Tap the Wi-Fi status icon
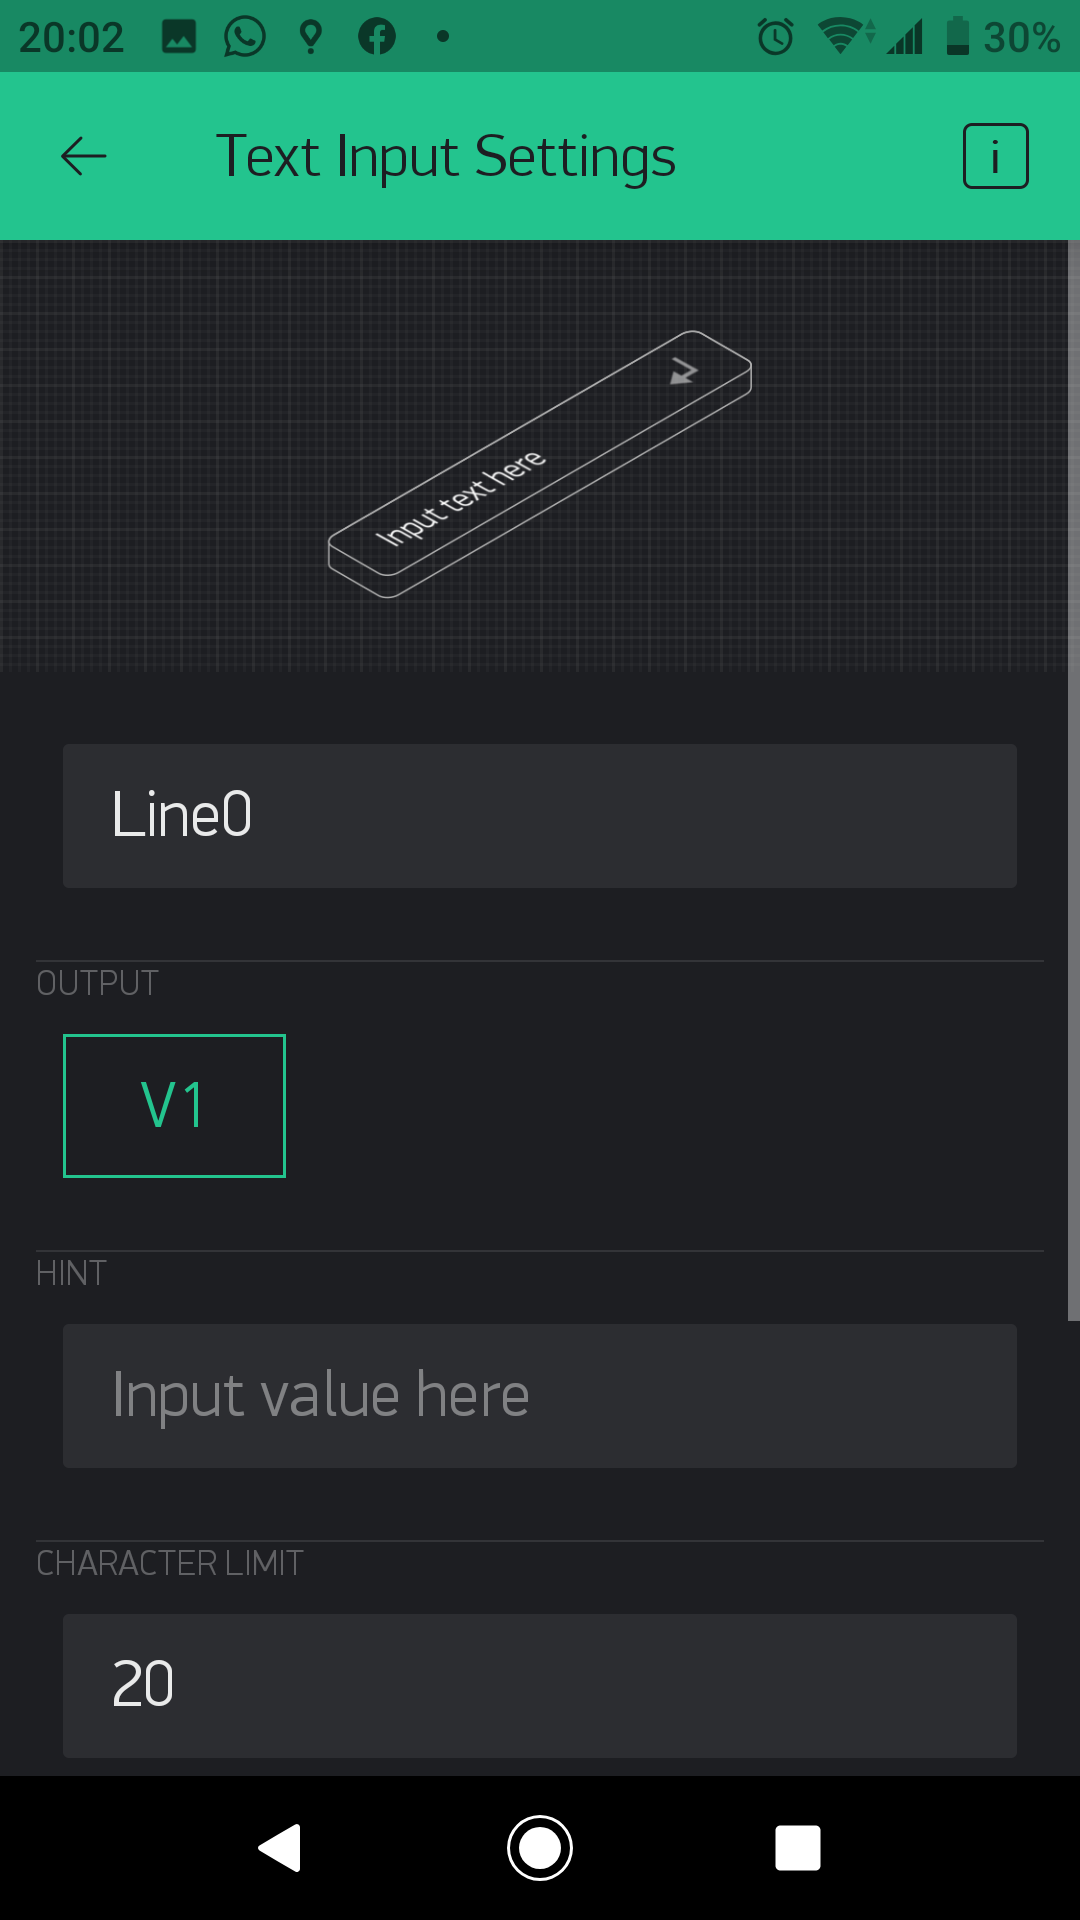The image size is (1080, 1920). point(845,37)
